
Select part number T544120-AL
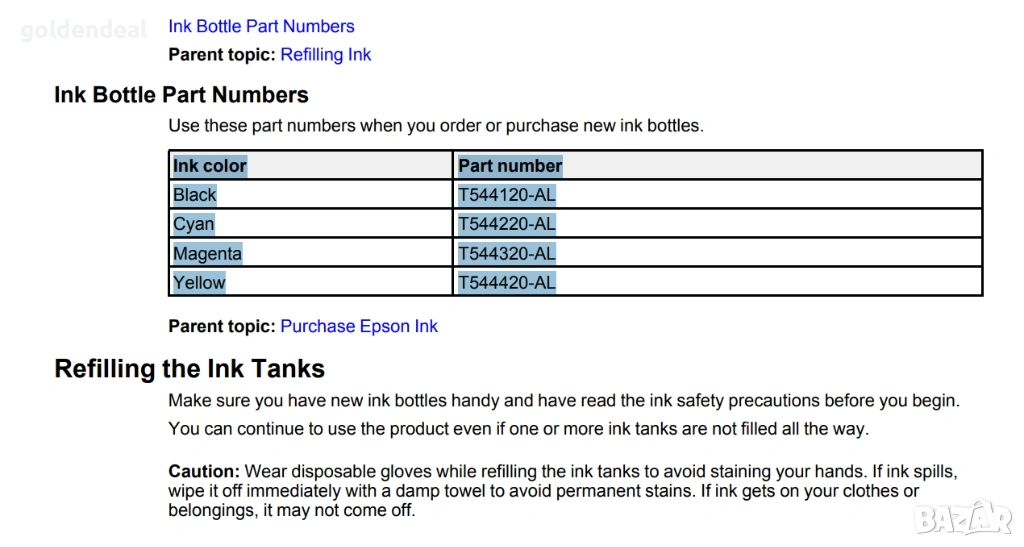(506, 195)
